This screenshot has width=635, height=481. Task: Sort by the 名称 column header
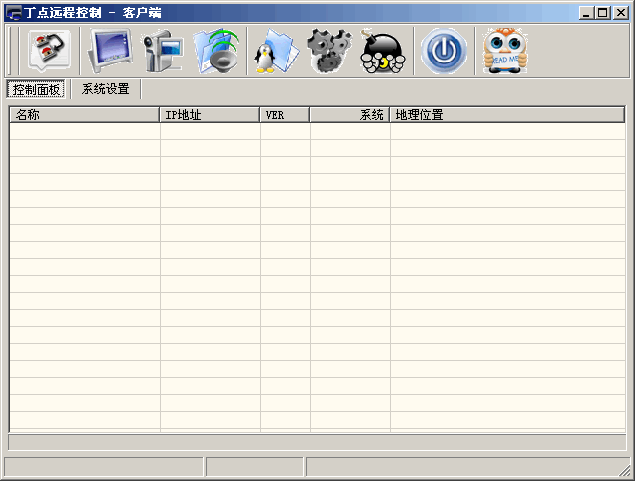point(84,115)
